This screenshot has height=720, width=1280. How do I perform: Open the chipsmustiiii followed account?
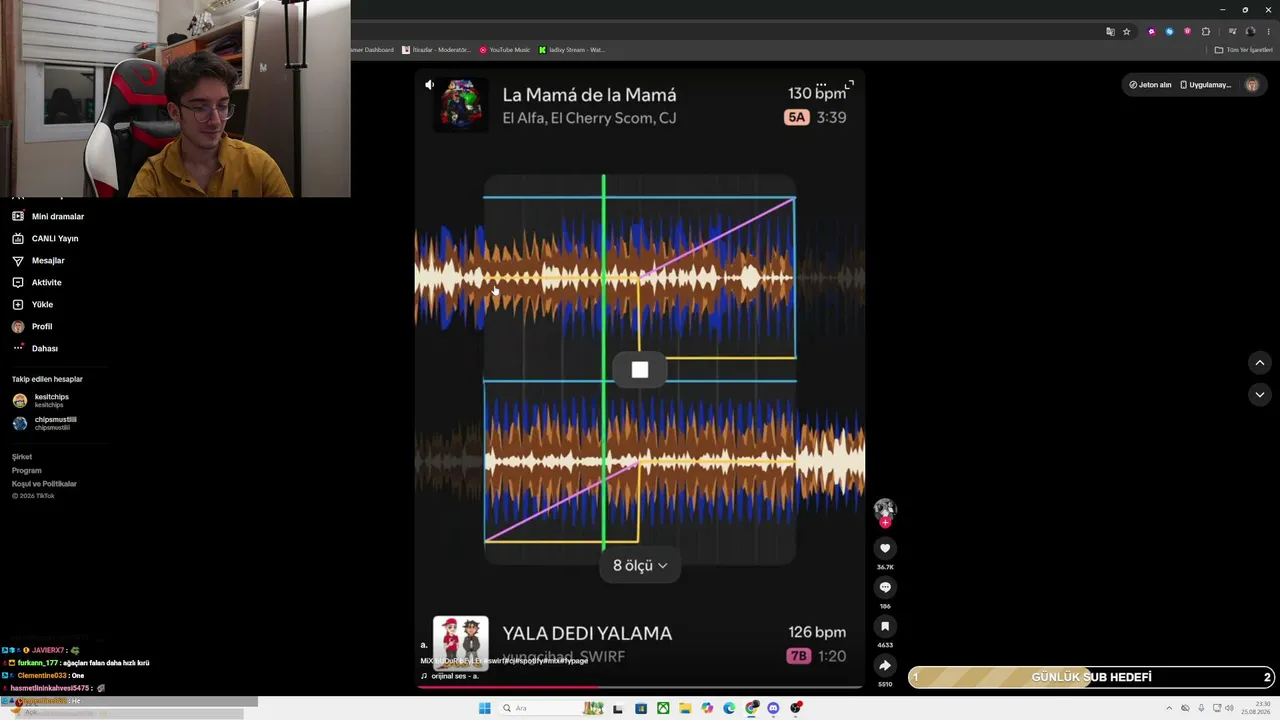coord(45,423)
